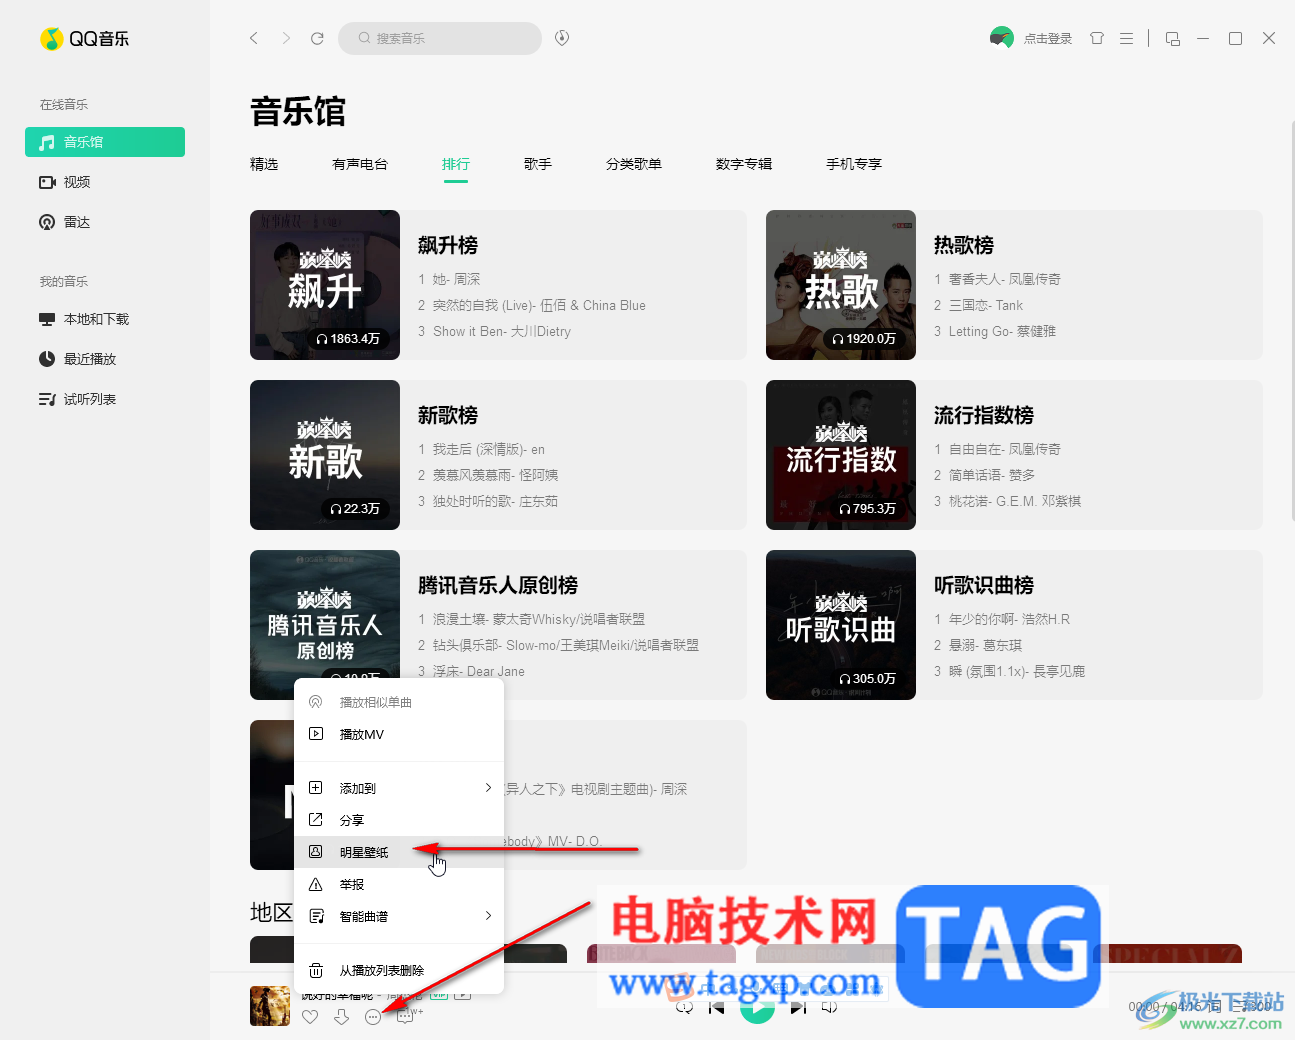Switch to the 分类歌单 tab
This screenshot has width=1295, height=1040.
634,164
